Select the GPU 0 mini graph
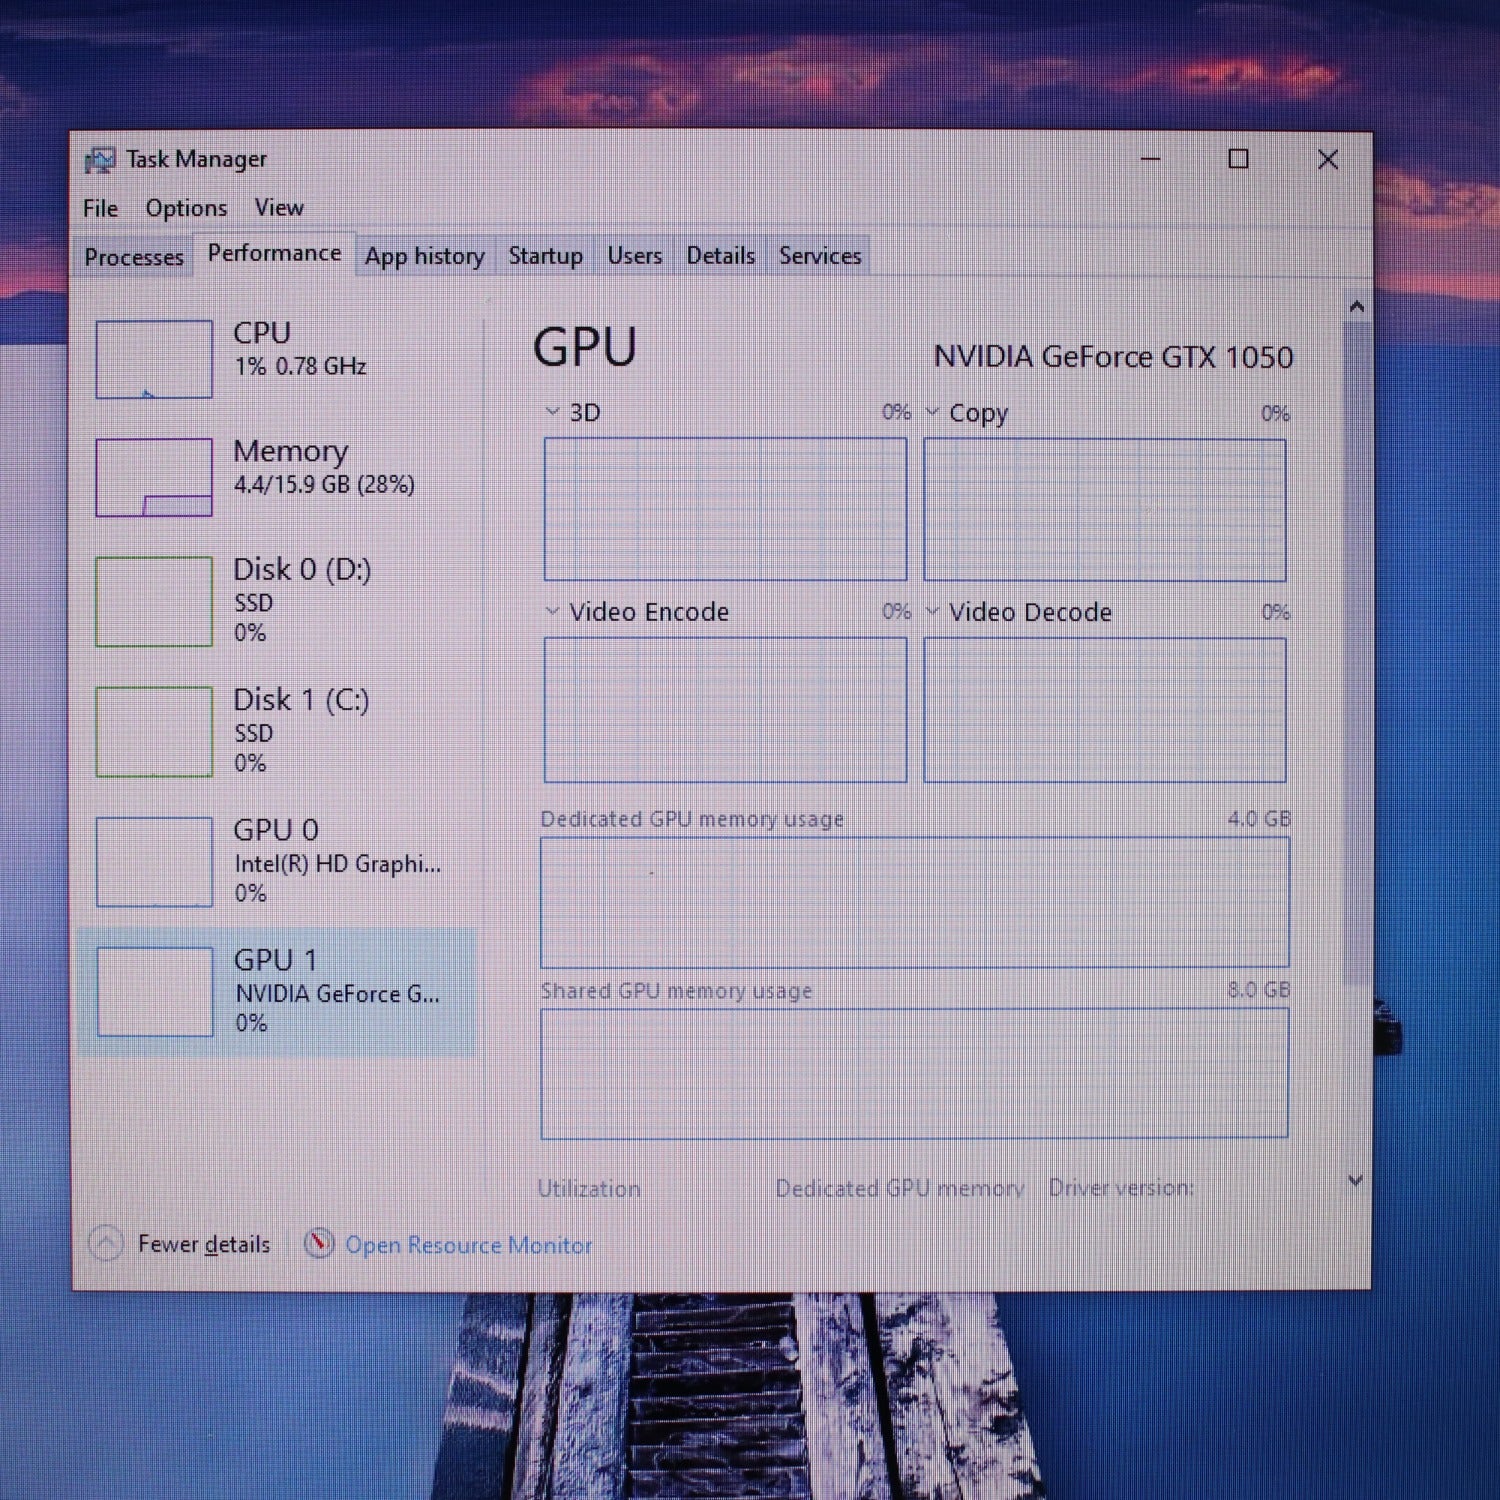This screenshot has width=1500, height=1500. tap(154, 862)
